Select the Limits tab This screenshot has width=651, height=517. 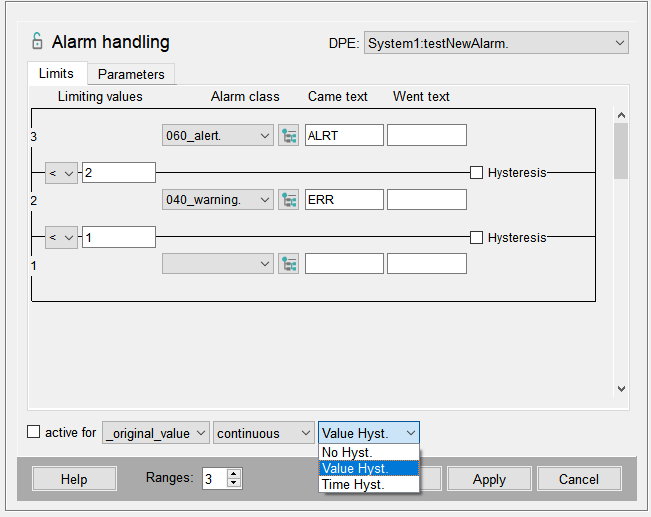[56, 74]
